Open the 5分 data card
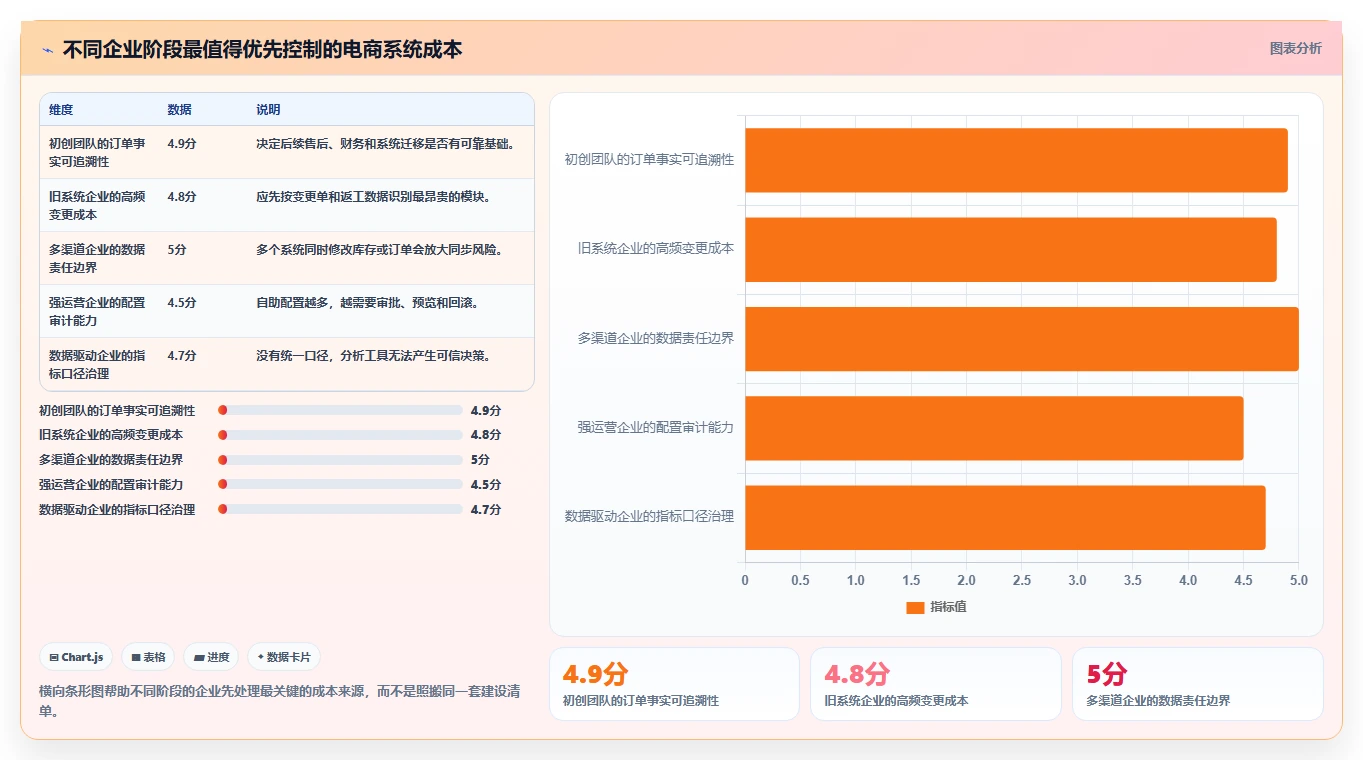The height and width of the screenshot is (760, 1363). 1198,684
